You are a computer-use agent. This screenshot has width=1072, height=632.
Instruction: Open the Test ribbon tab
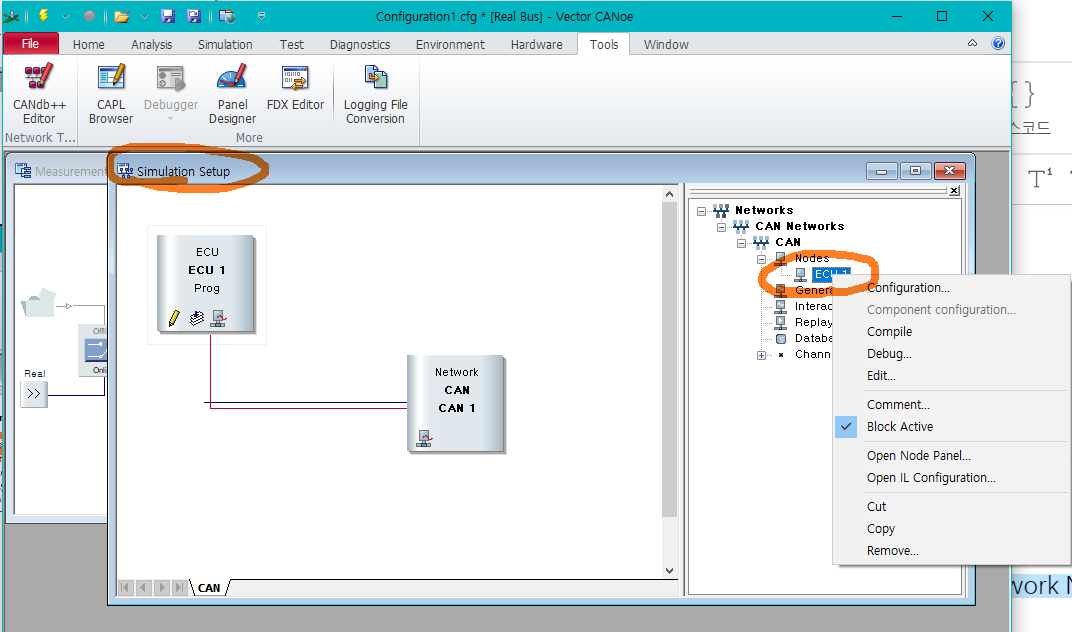point(291,44)
